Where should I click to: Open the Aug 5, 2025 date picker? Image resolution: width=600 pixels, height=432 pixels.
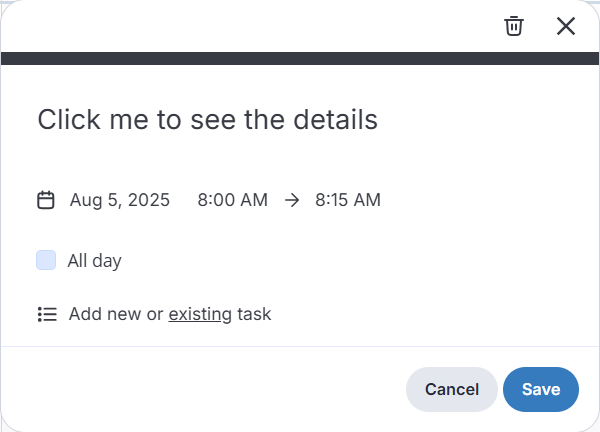click(x=119, y=200)
